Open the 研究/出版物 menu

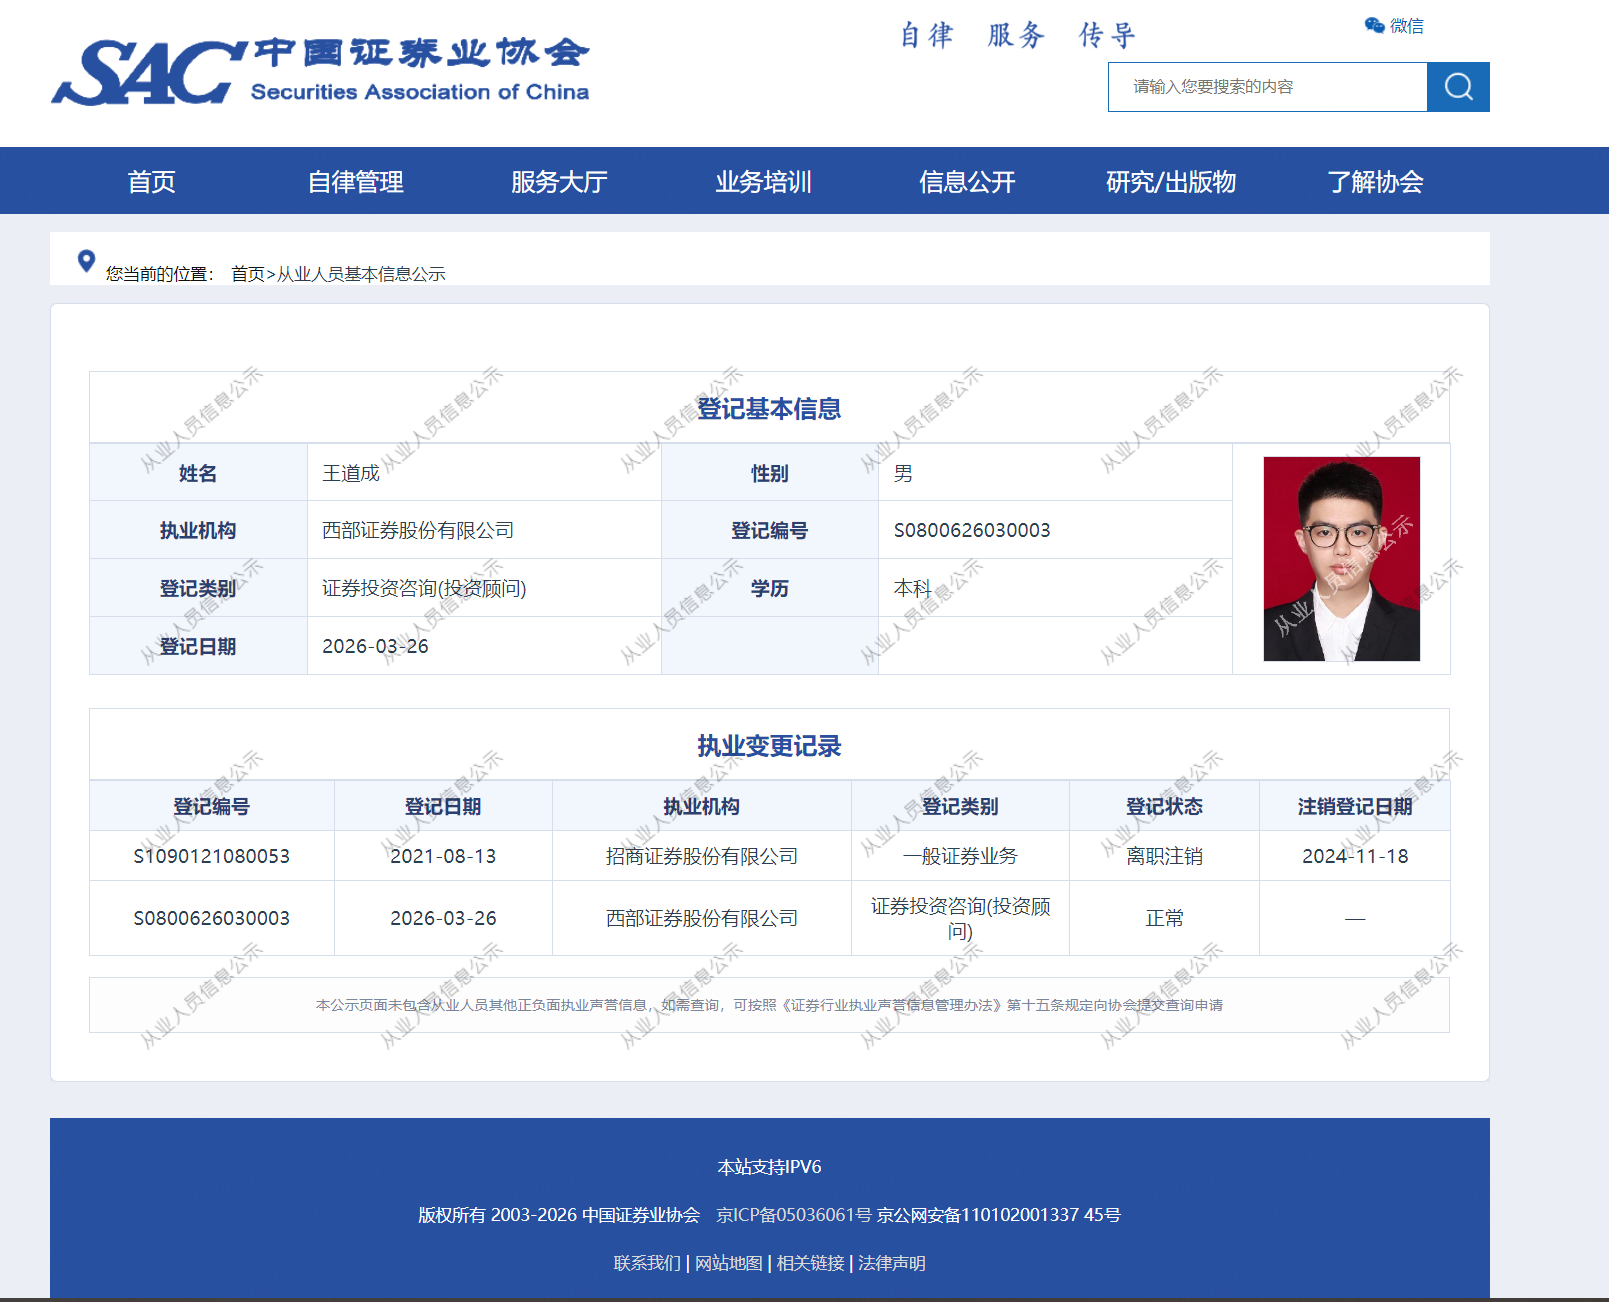pos(1171,182)
